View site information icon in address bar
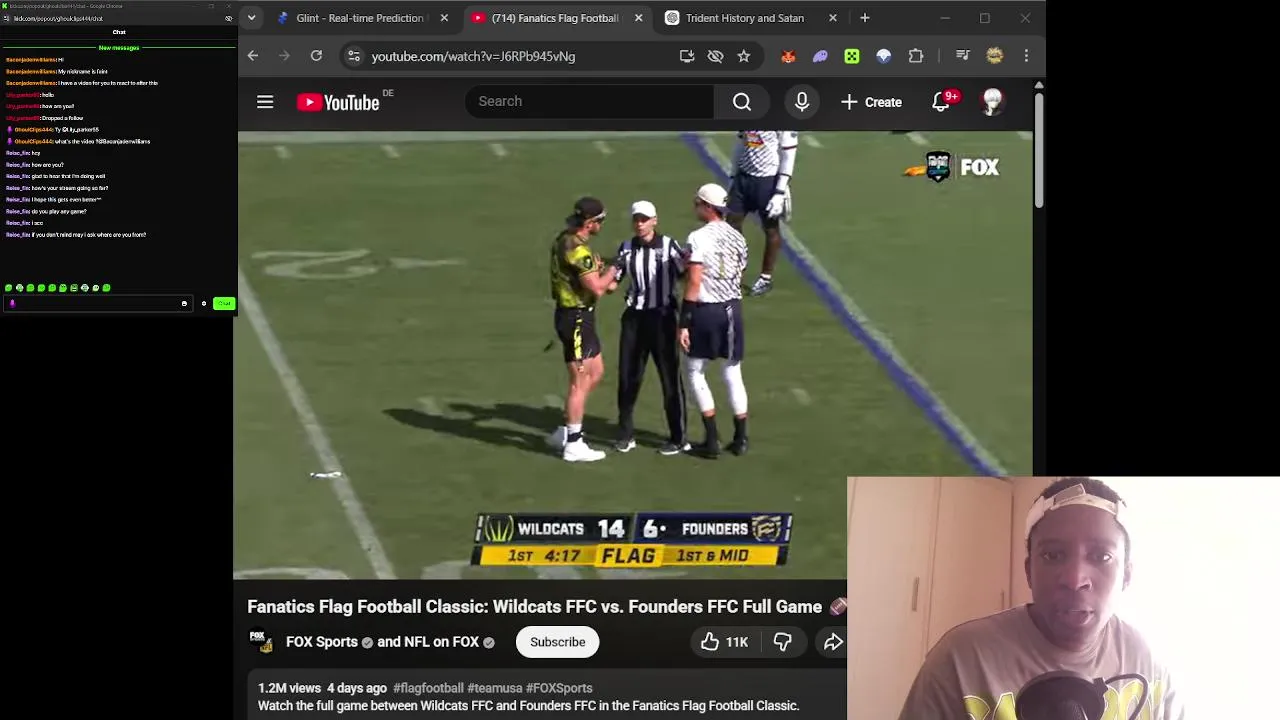1280x720 pixels. [x=353, y=56]
